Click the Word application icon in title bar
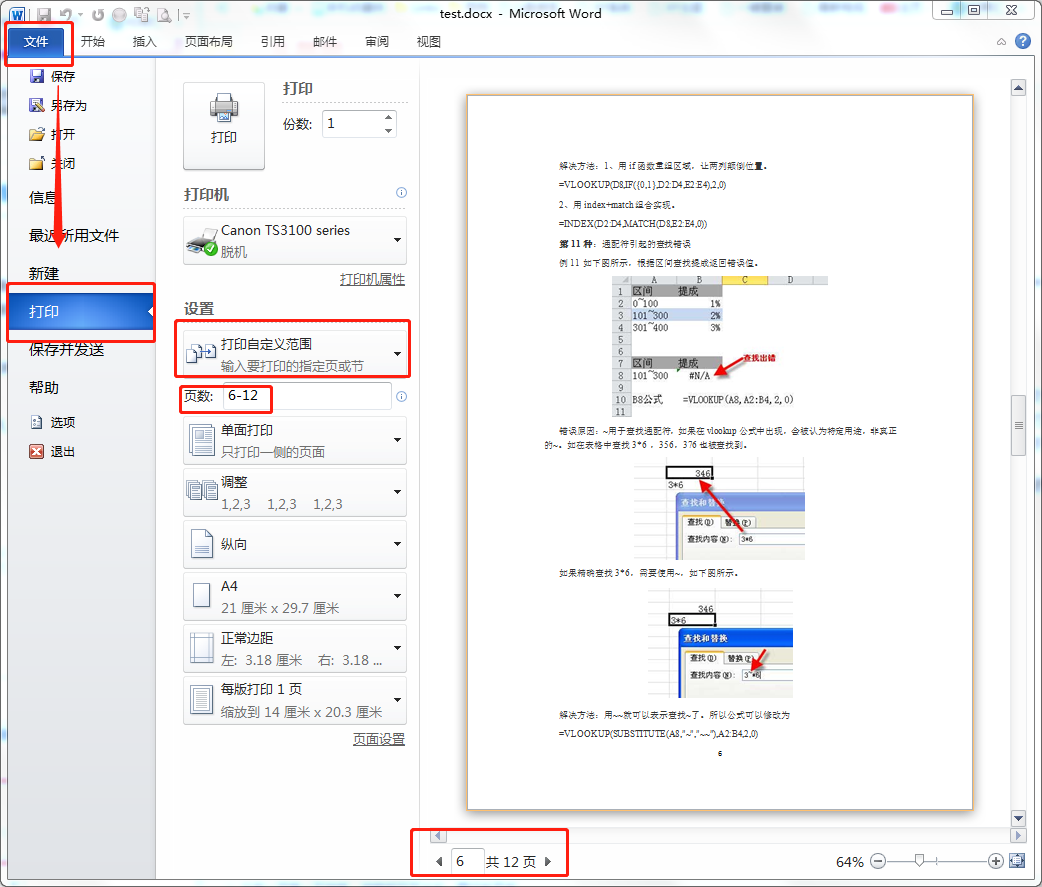This screenshot has width=1042, height=887. (x=17, y=14)
